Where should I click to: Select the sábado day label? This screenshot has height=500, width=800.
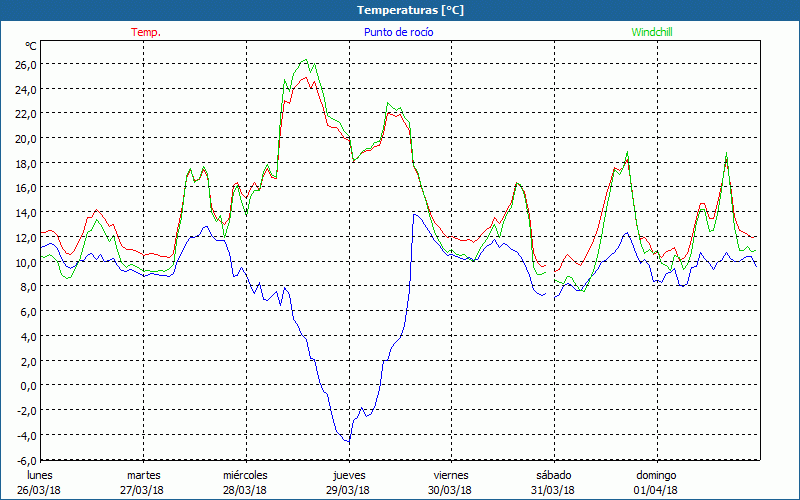click(553, 475)
